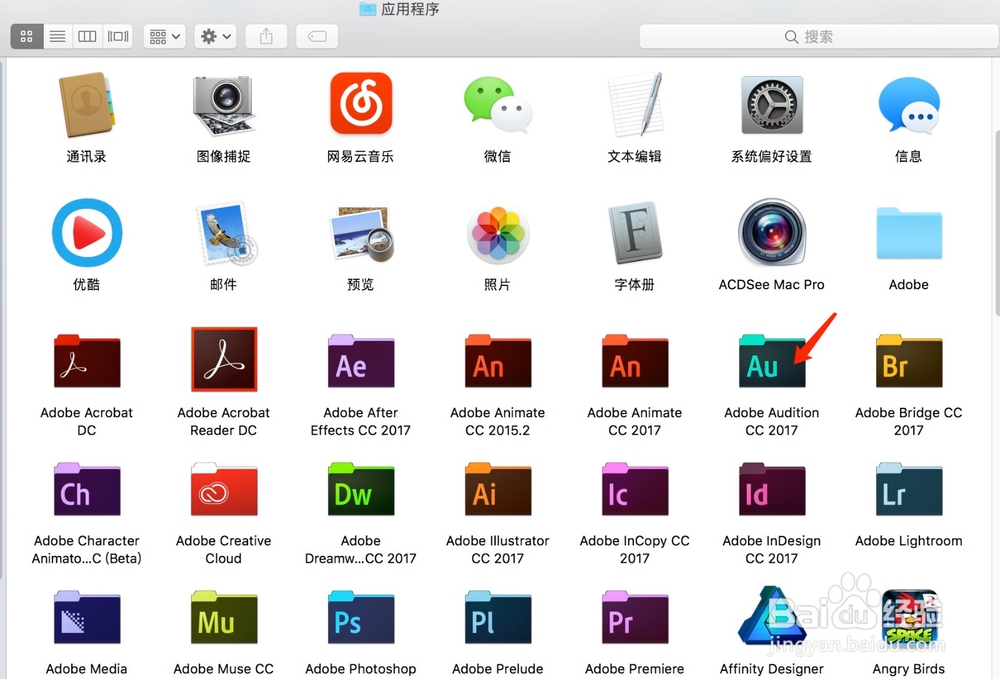
Task: Select the Adobe Photoshop folder
Action: point(361,617)
